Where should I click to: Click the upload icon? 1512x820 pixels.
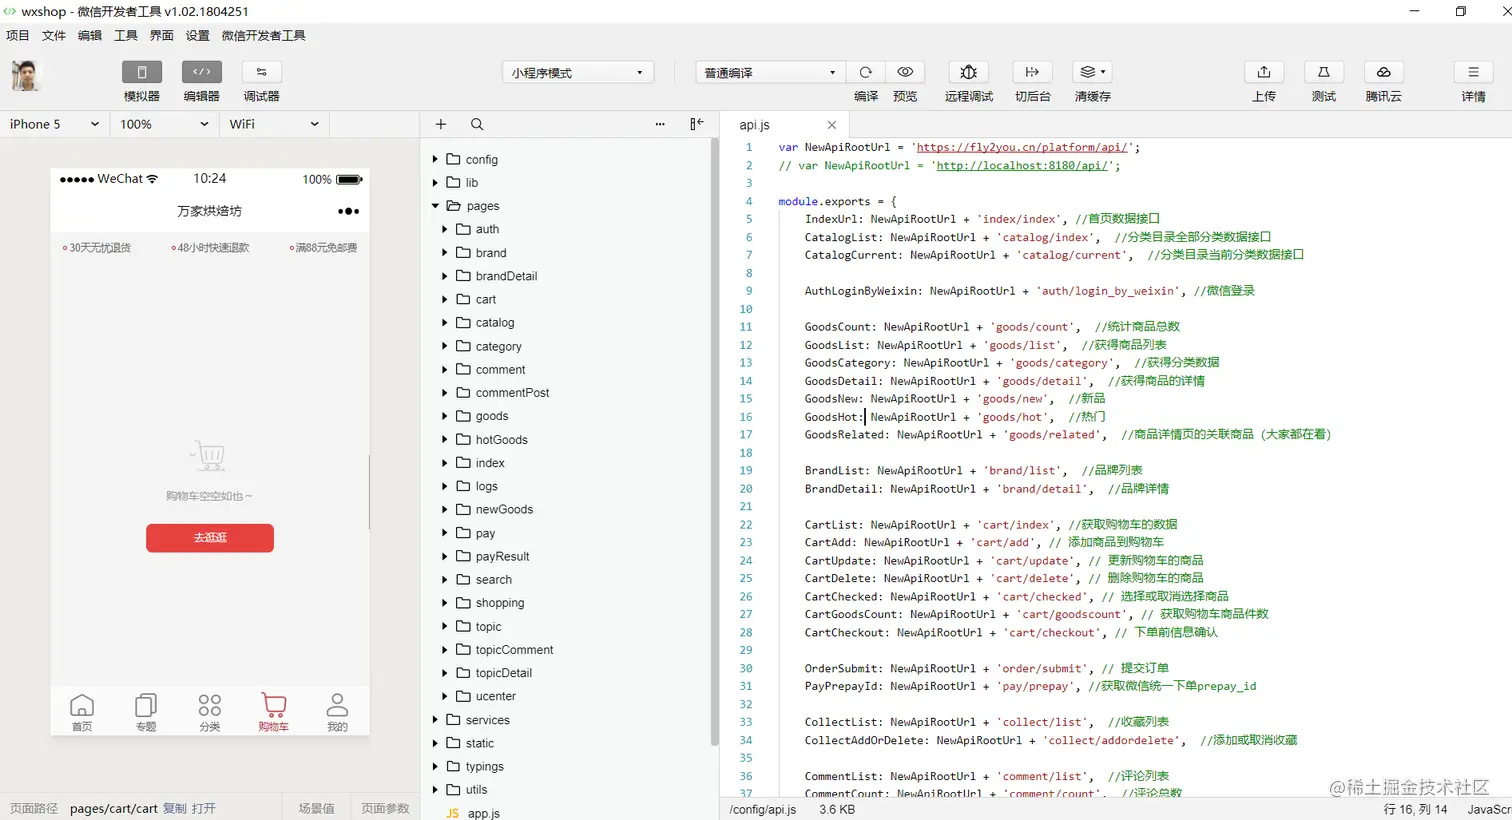[x=1264, y=72]
